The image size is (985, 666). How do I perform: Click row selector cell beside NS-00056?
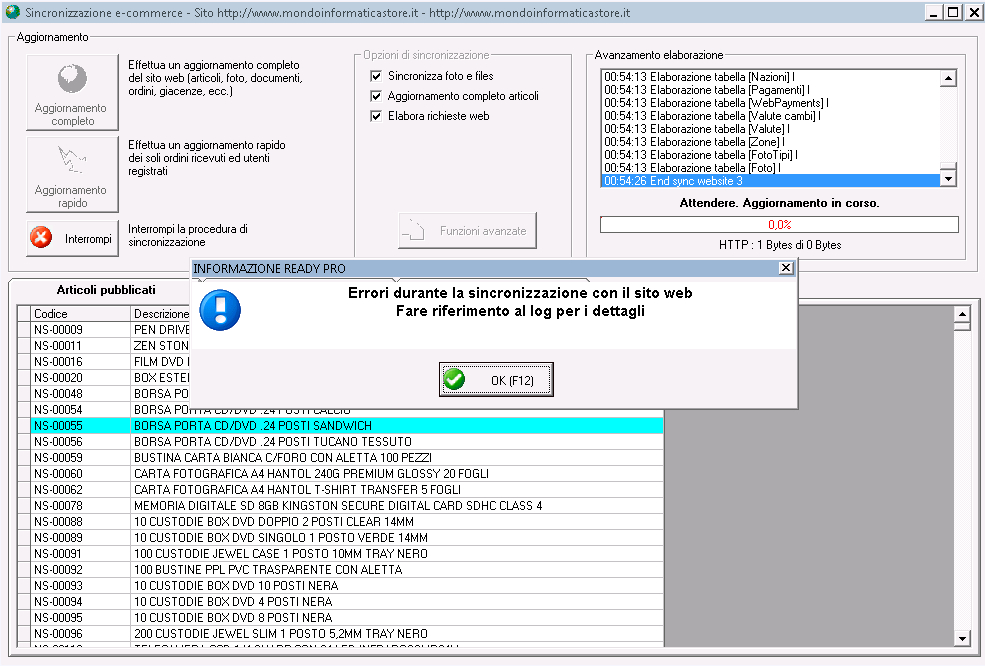(x=24, y=442)
